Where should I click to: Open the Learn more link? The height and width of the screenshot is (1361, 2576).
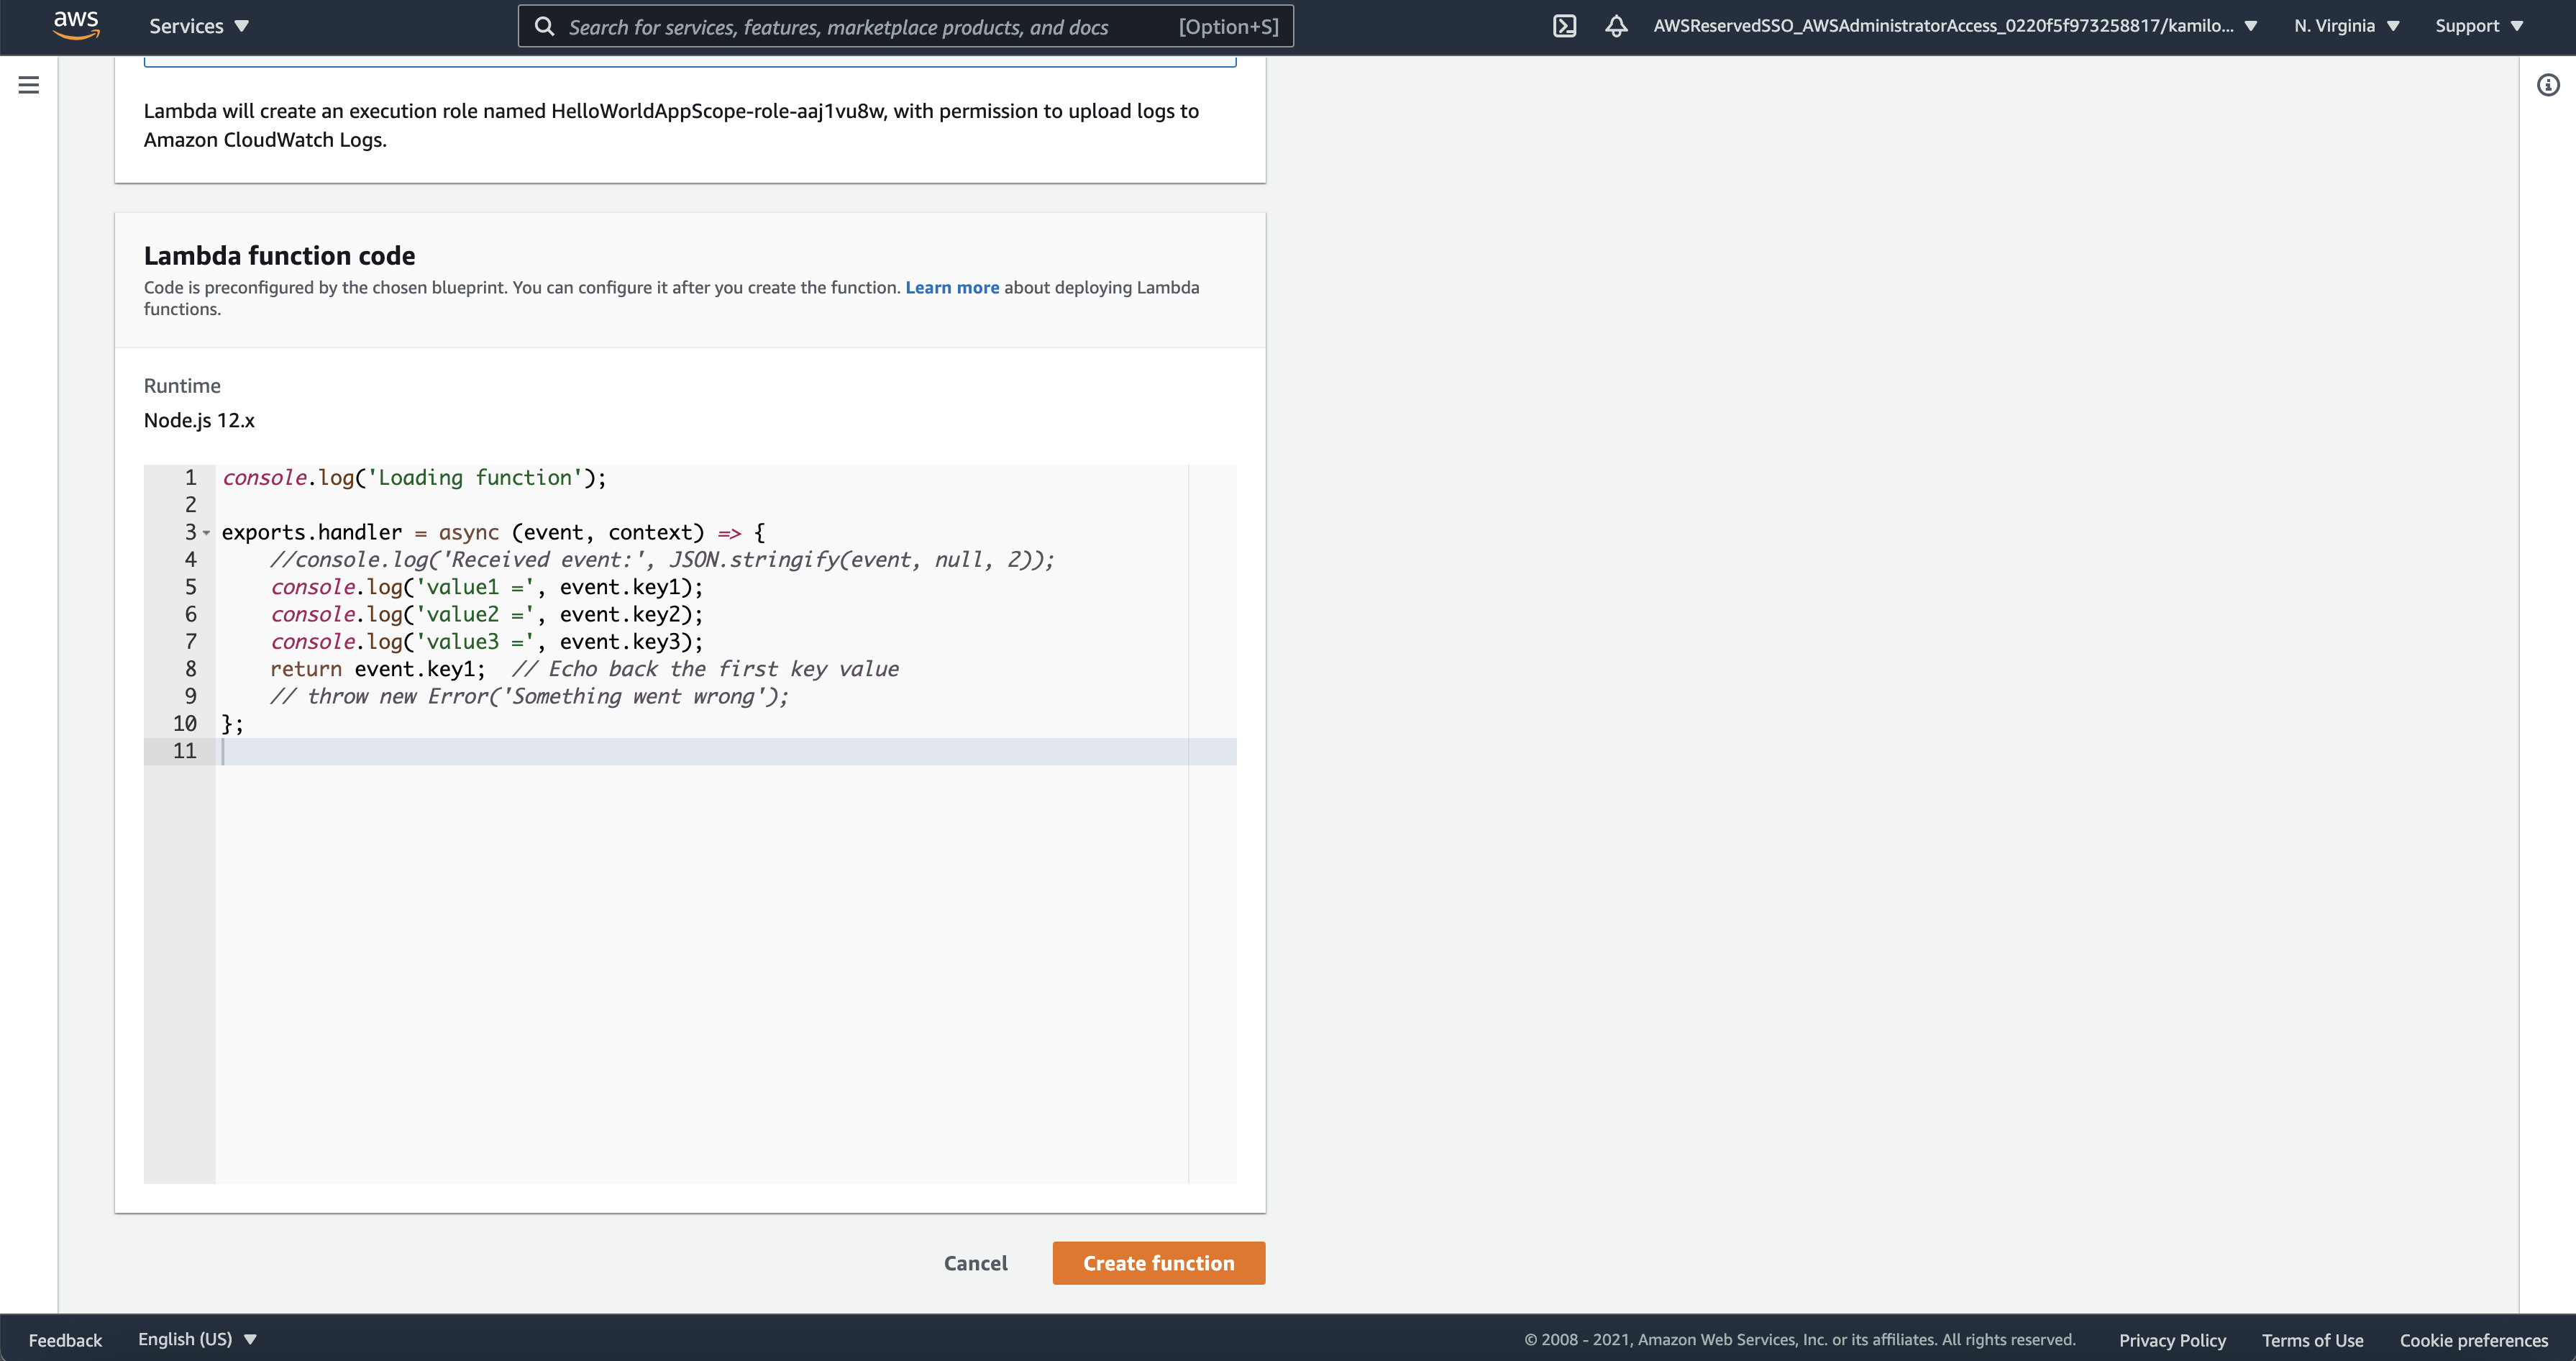(x=951, y=287)
